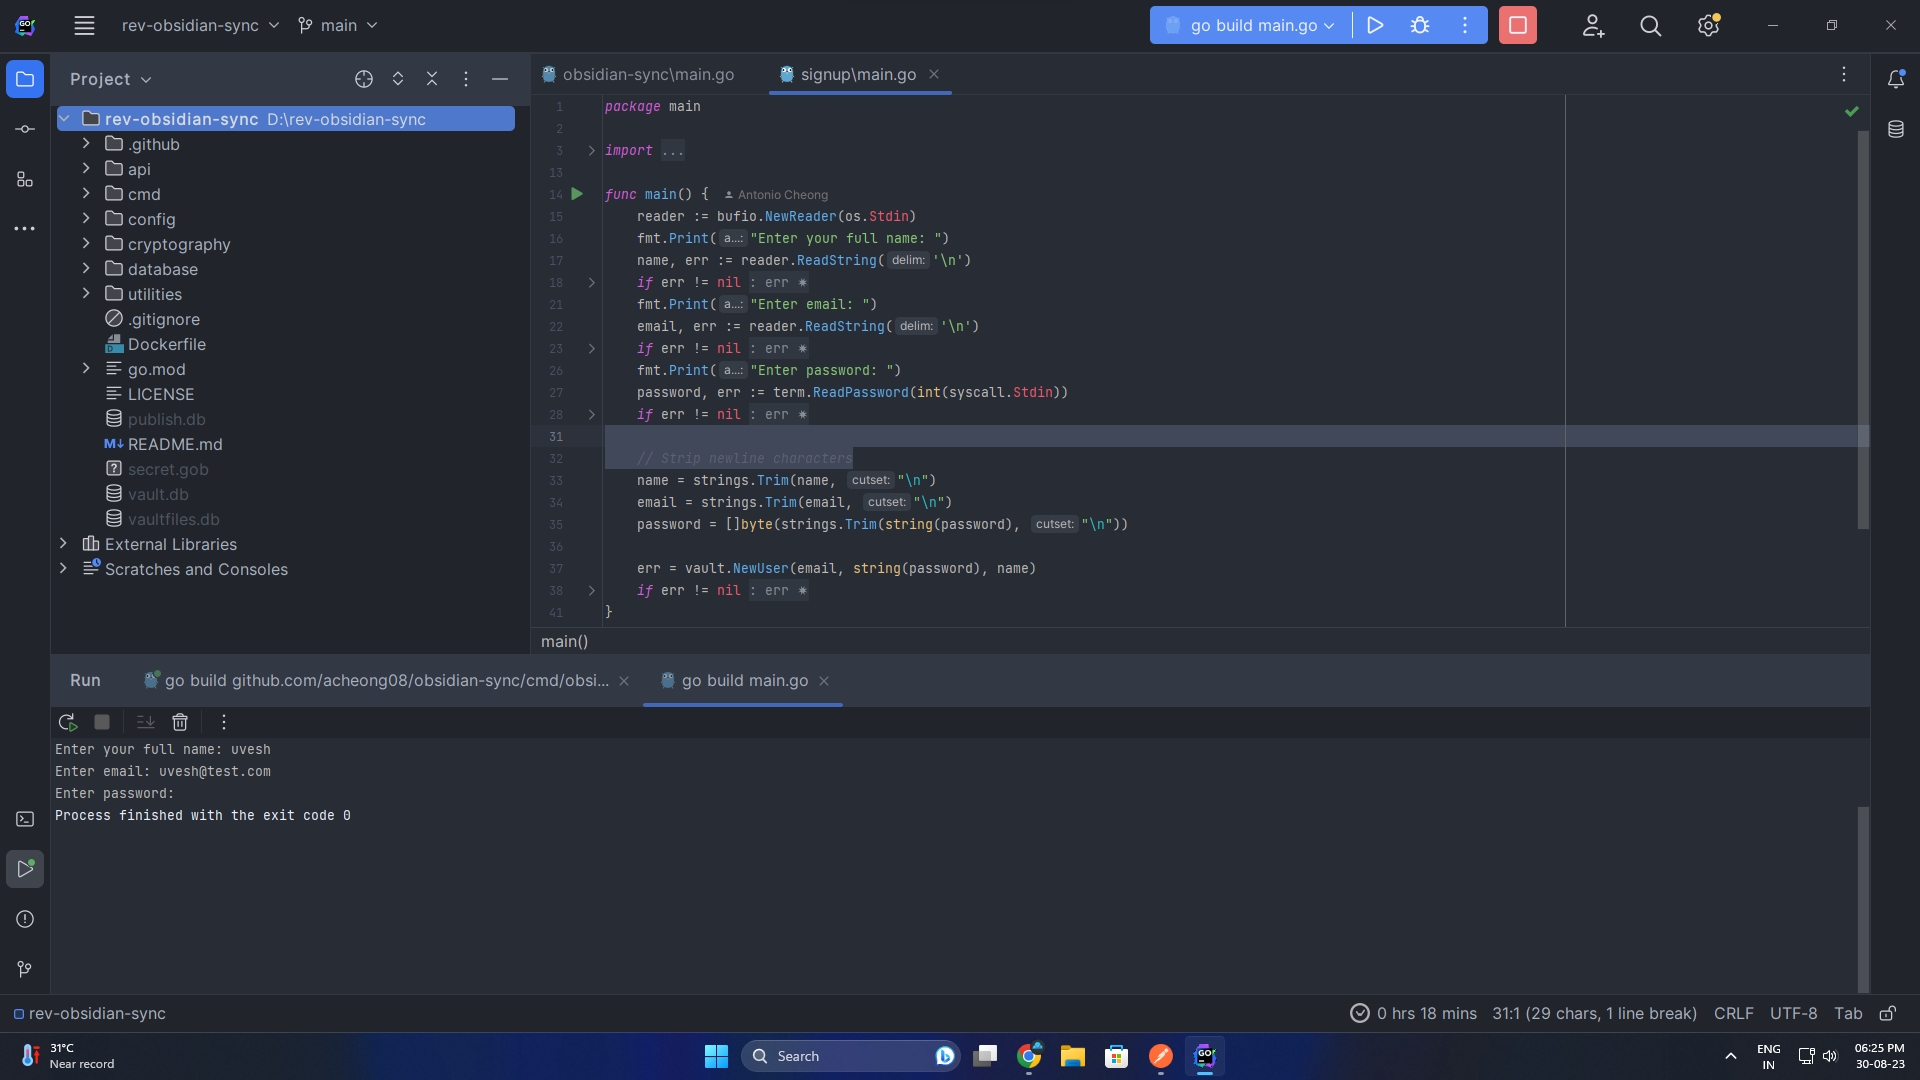This screenshot has width=1920, height=1080.
Task: Open the Terminal tool window
Action: point(24,819)
